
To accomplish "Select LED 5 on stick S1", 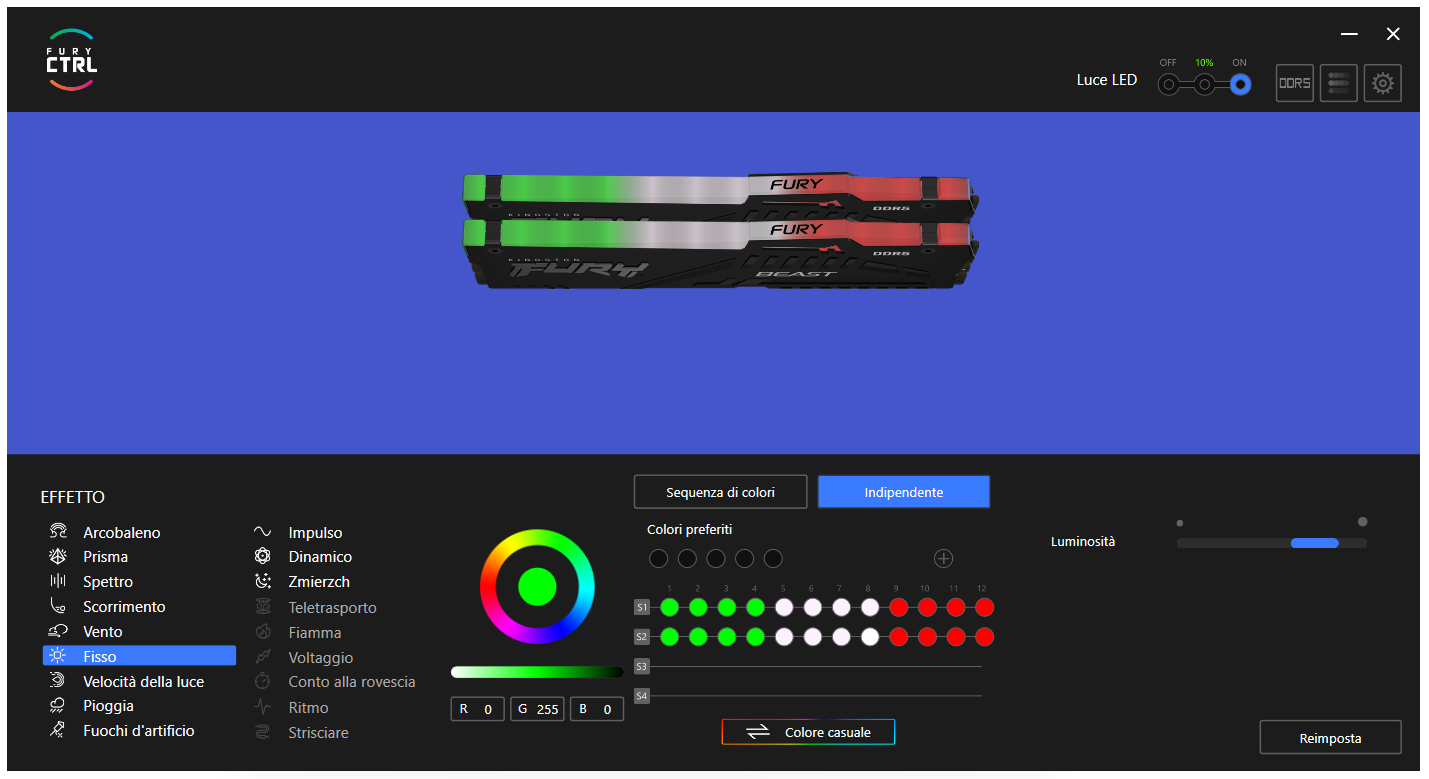I will point(784,607).
